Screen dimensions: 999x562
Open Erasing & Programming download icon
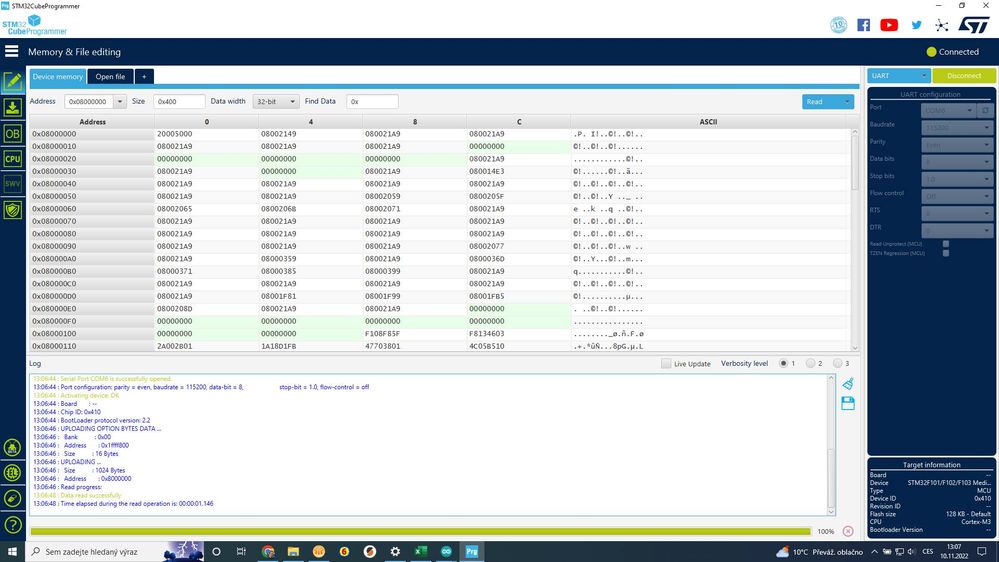pos(13,108)
